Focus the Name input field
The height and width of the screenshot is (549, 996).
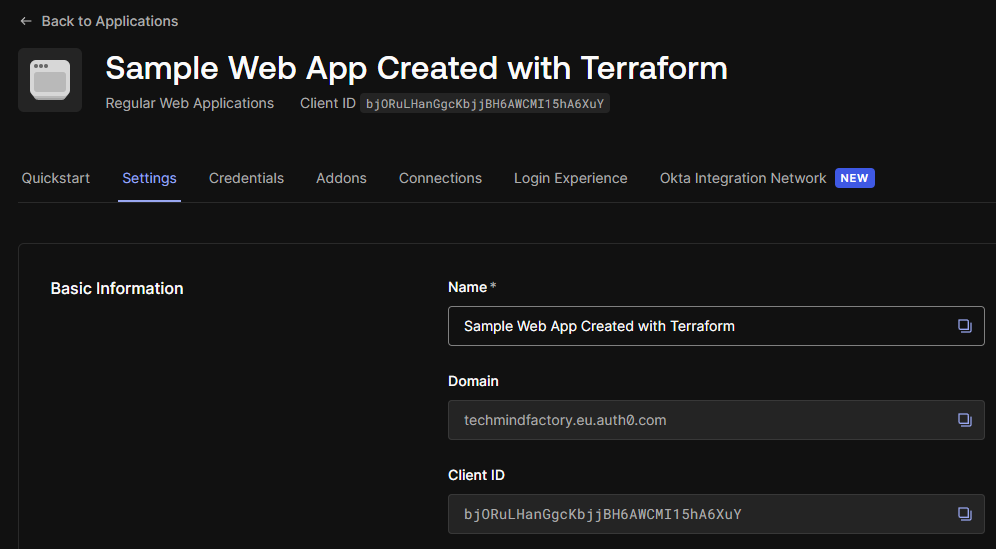[716, 326]
